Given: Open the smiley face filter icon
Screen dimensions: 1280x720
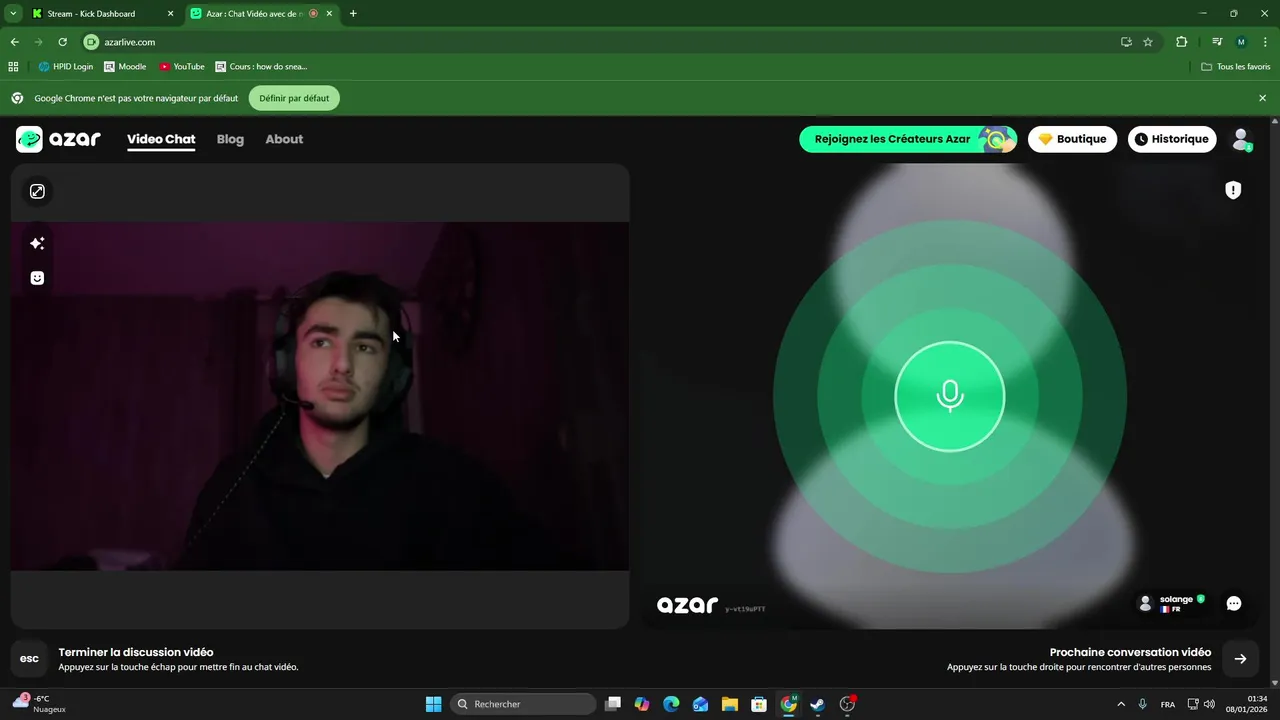Looking at the screenshot, I should [x=37, y=278].
